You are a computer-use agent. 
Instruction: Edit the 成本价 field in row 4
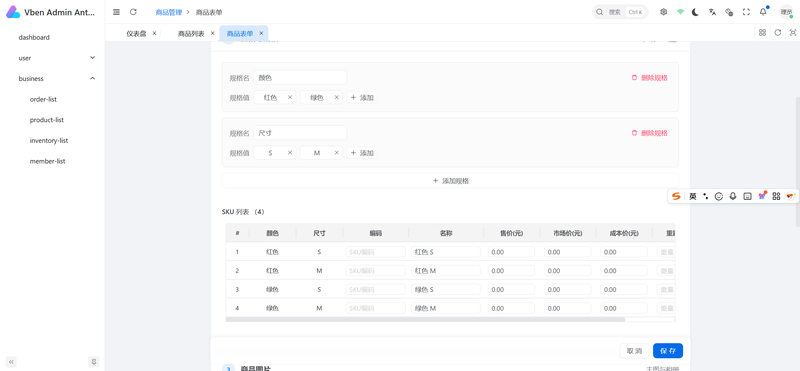[623, 308]
